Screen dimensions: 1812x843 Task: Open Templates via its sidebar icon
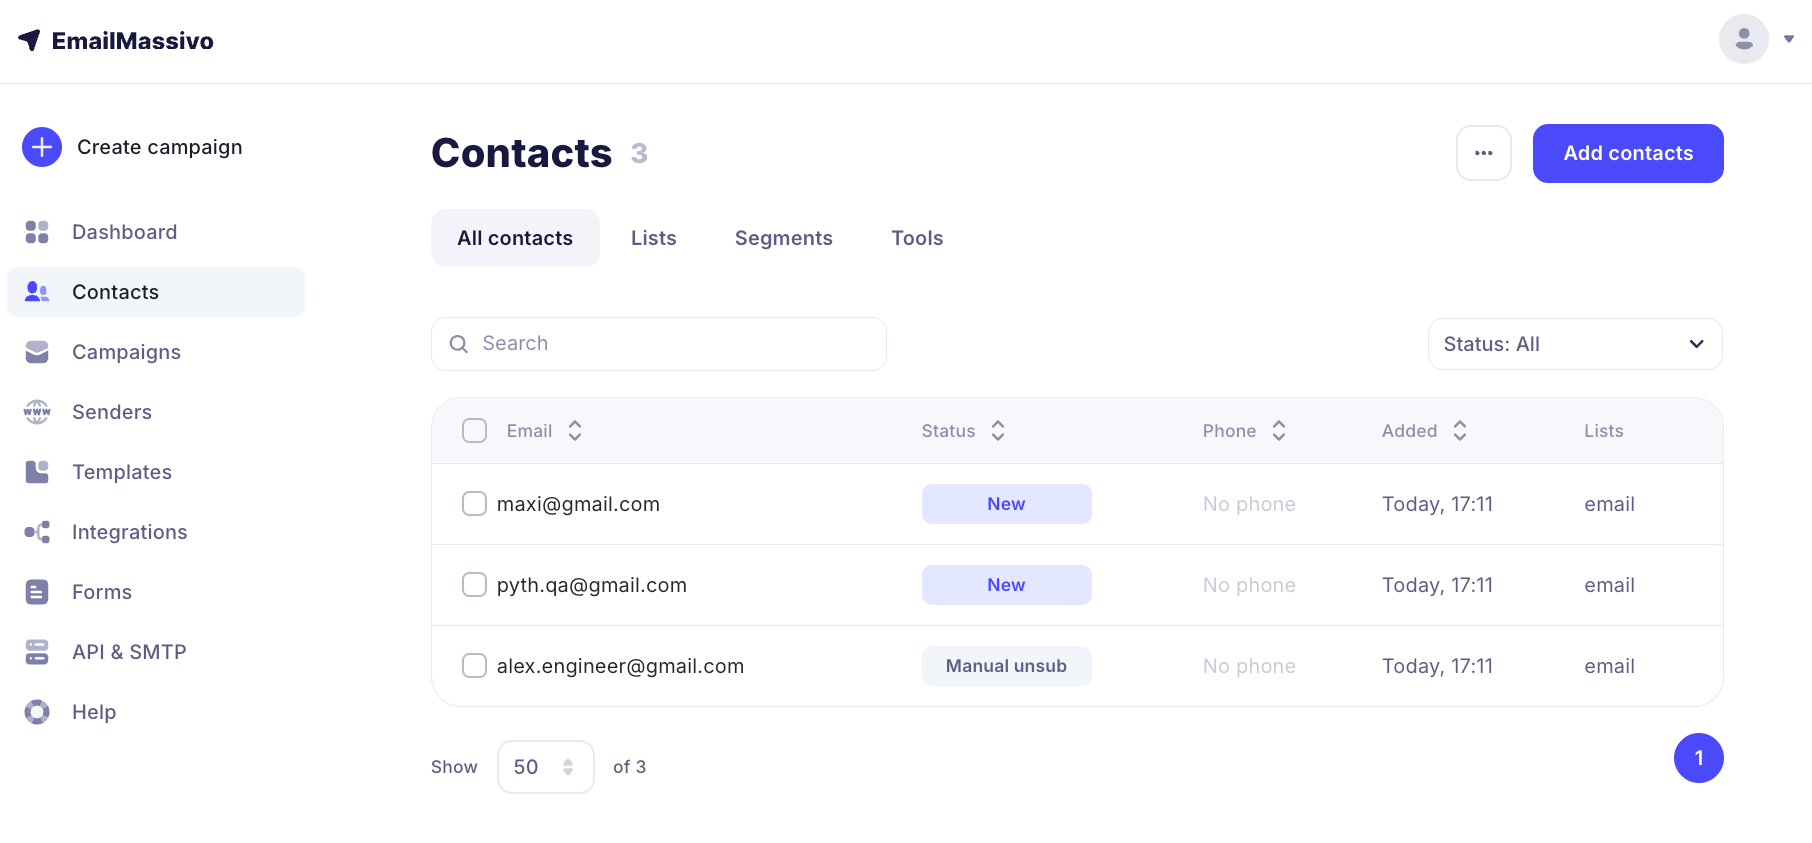[37, 472]
